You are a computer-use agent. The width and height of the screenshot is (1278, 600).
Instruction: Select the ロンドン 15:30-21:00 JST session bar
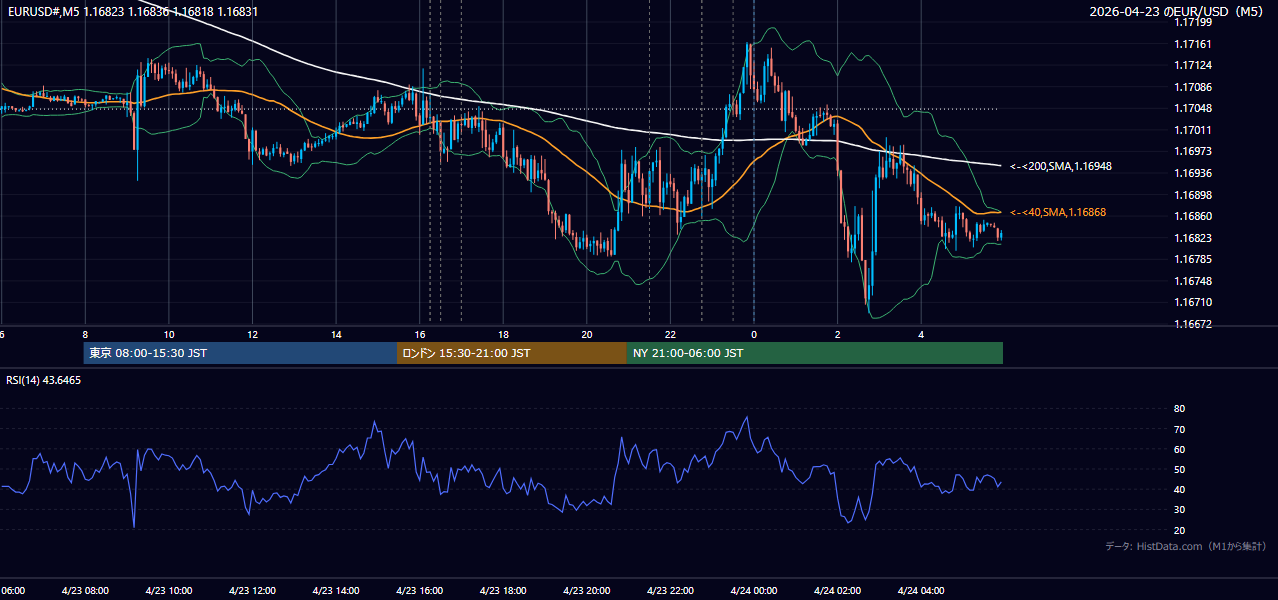(x=512, y=353)
